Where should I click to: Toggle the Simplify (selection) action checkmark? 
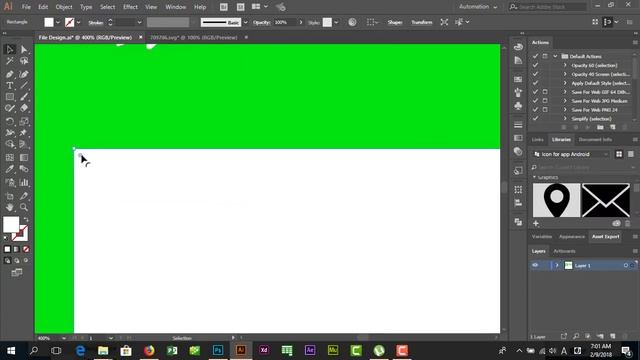pyautogui.click(x=535, y=119)
